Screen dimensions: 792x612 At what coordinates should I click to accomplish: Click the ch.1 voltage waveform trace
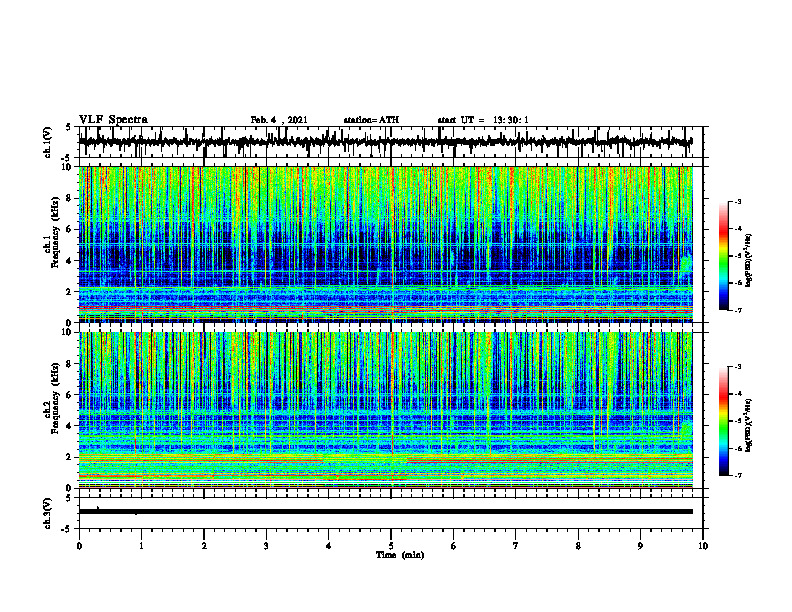click(385, 142)
